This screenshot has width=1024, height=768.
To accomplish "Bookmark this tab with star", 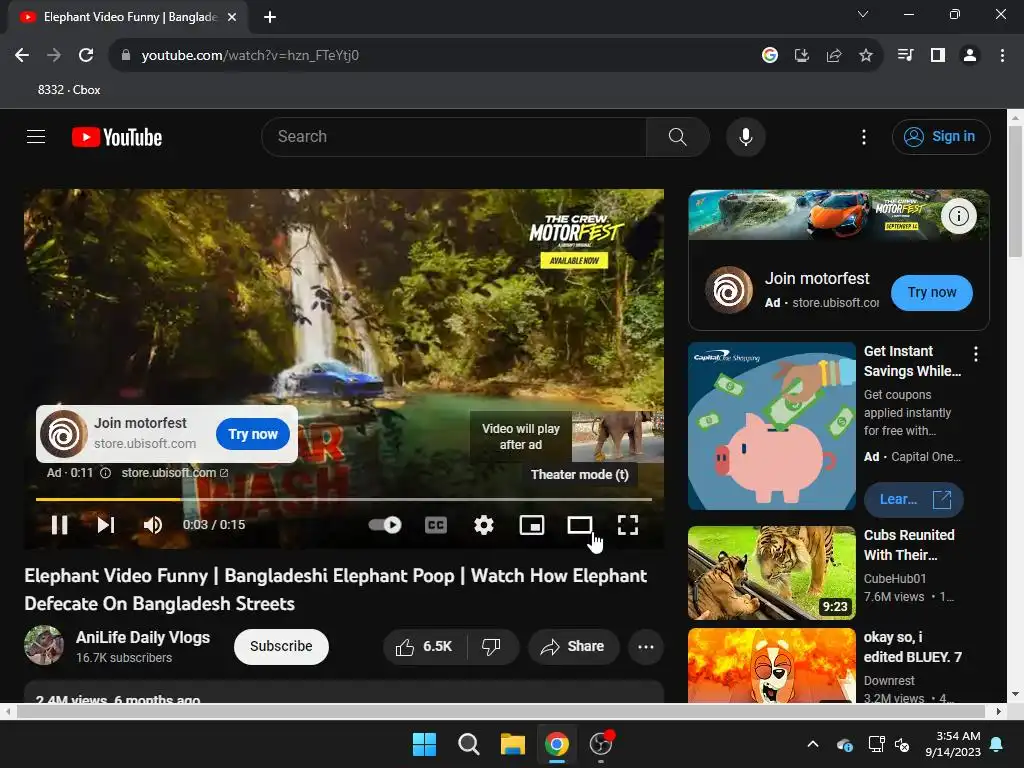I will pyautogui.click(x=866, y=56).
